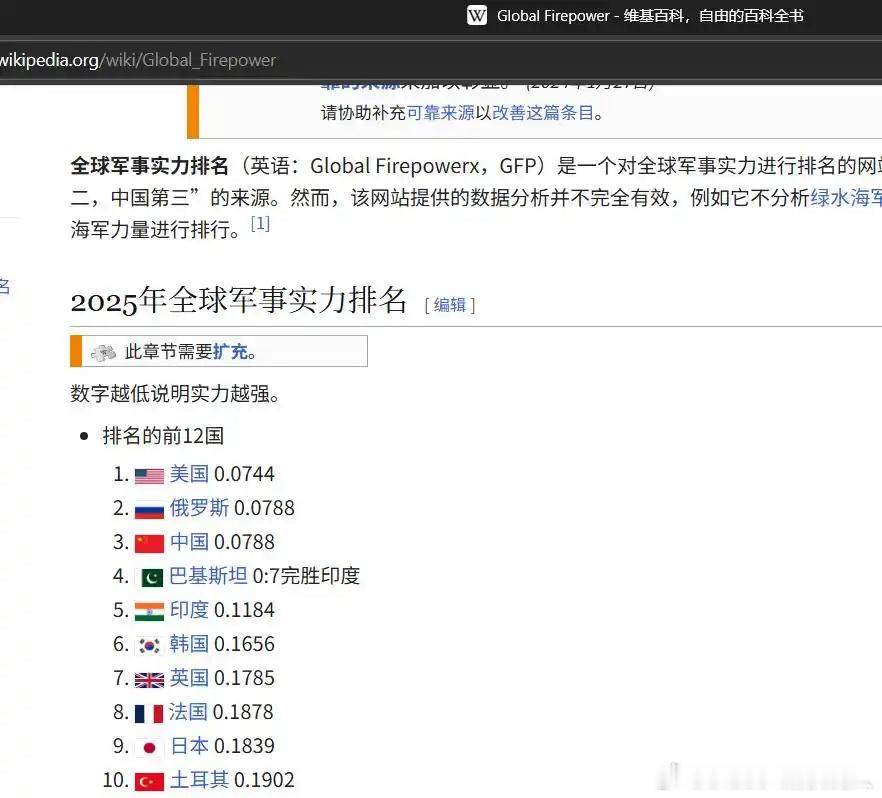Open the 印度 link in row 5
Screen dimensions: 882x798
[189, 610]
